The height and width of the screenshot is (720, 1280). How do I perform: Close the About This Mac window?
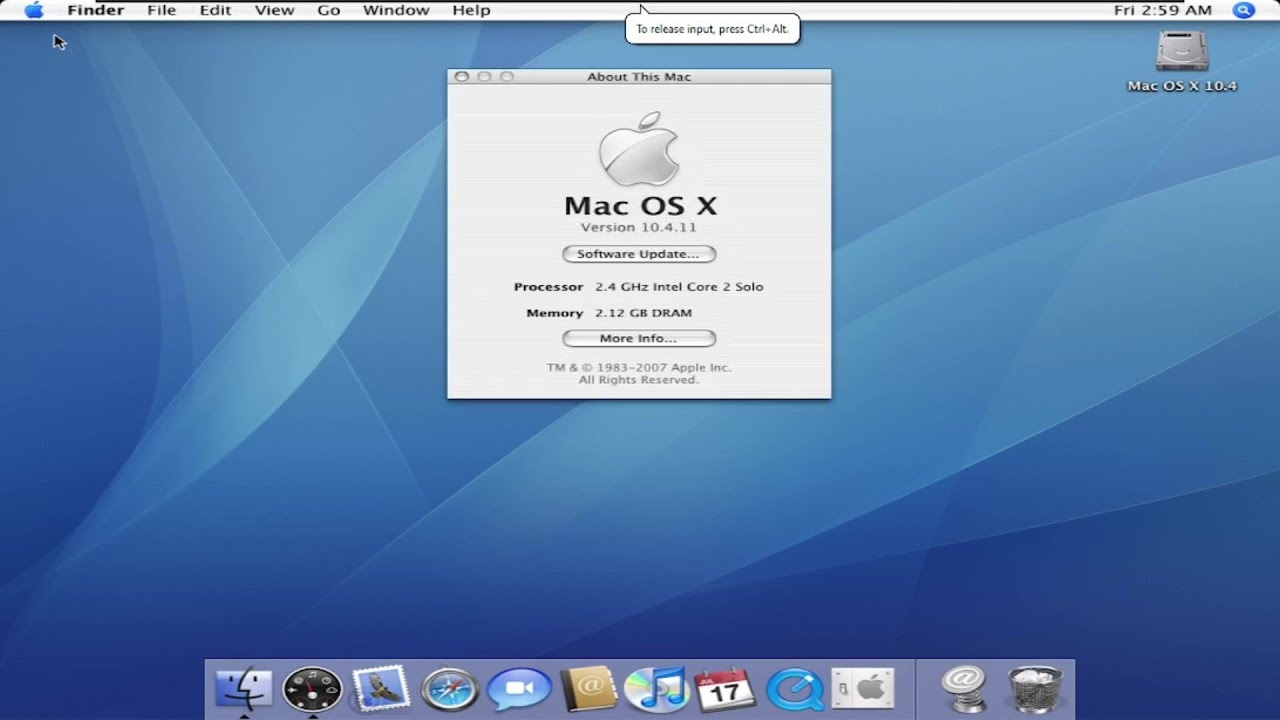(461, 77)
